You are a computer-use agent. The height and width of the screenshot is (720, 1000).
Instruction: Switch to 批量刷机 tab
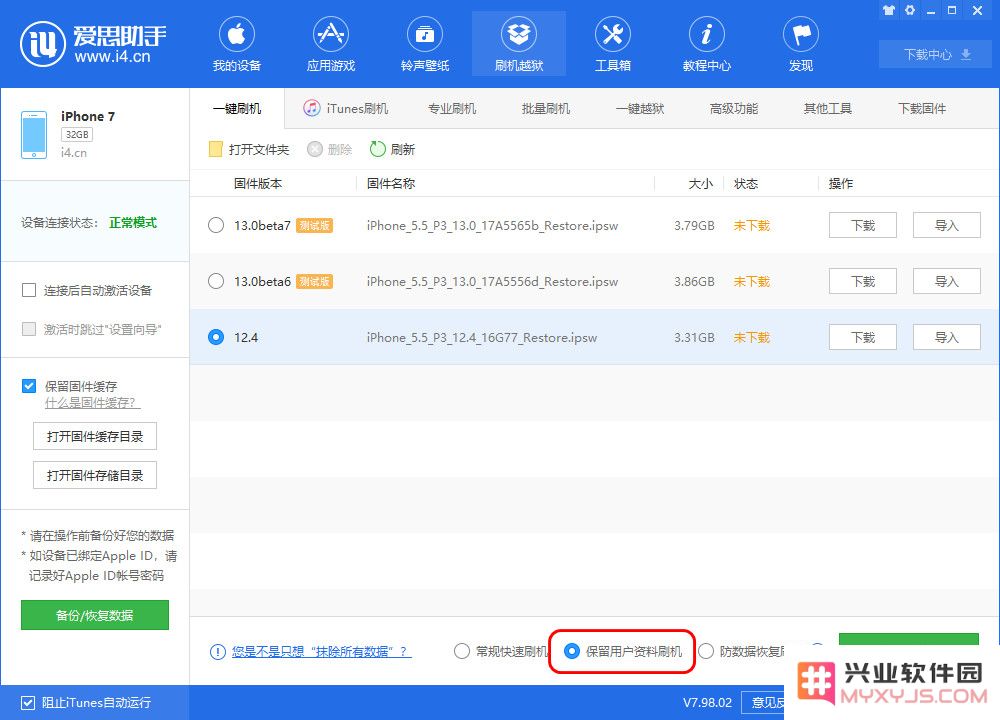(x=546, y=108)
